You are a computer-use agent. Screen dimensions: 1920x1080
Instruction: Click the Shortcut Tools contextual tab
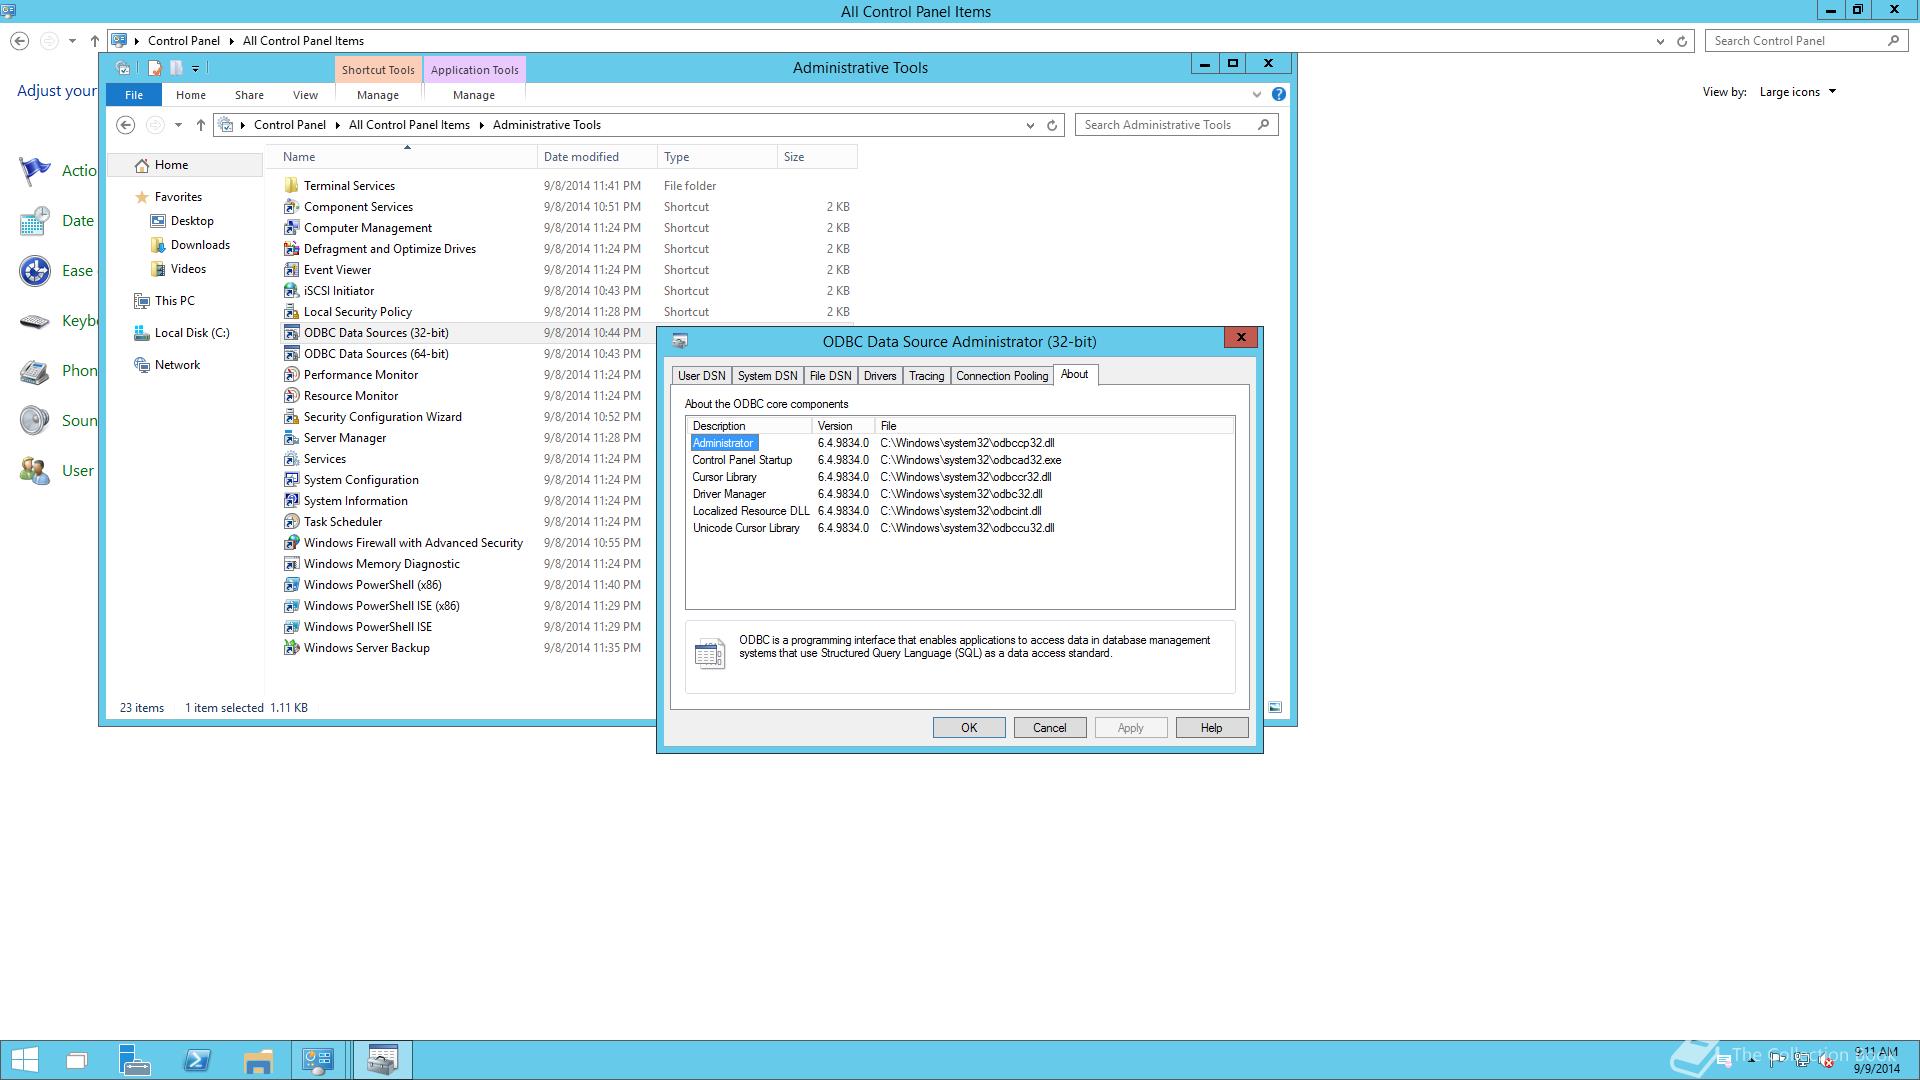coord(378,70)
